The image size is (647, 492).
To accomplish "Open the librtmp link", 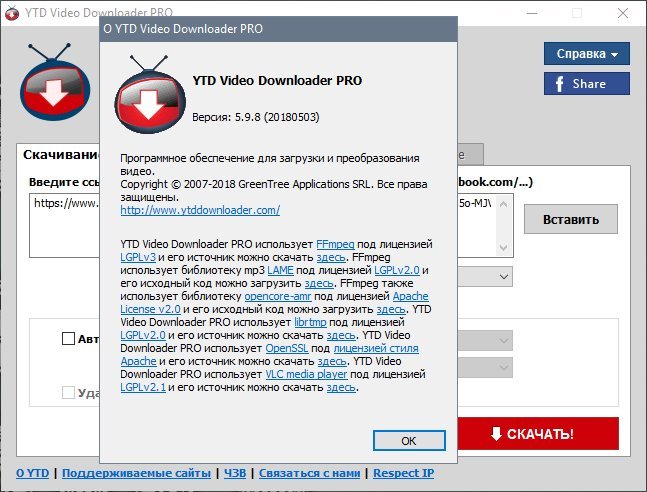I will coord(310,322).
